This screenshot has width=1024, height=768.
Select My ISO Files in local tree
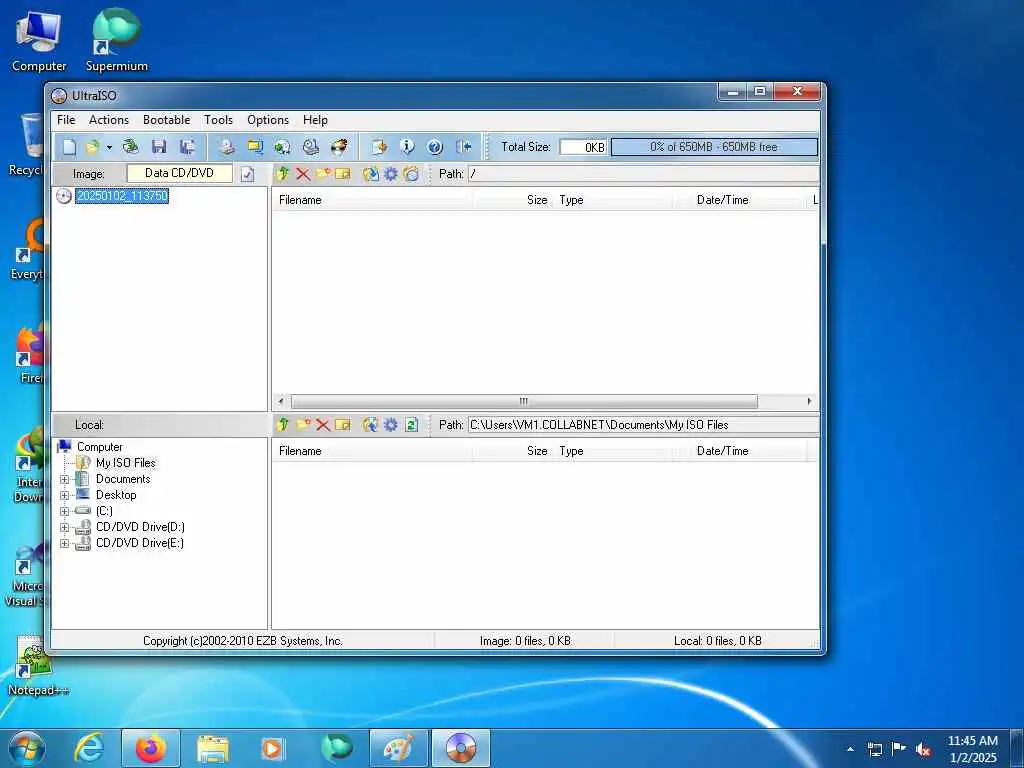pos(125,463)
